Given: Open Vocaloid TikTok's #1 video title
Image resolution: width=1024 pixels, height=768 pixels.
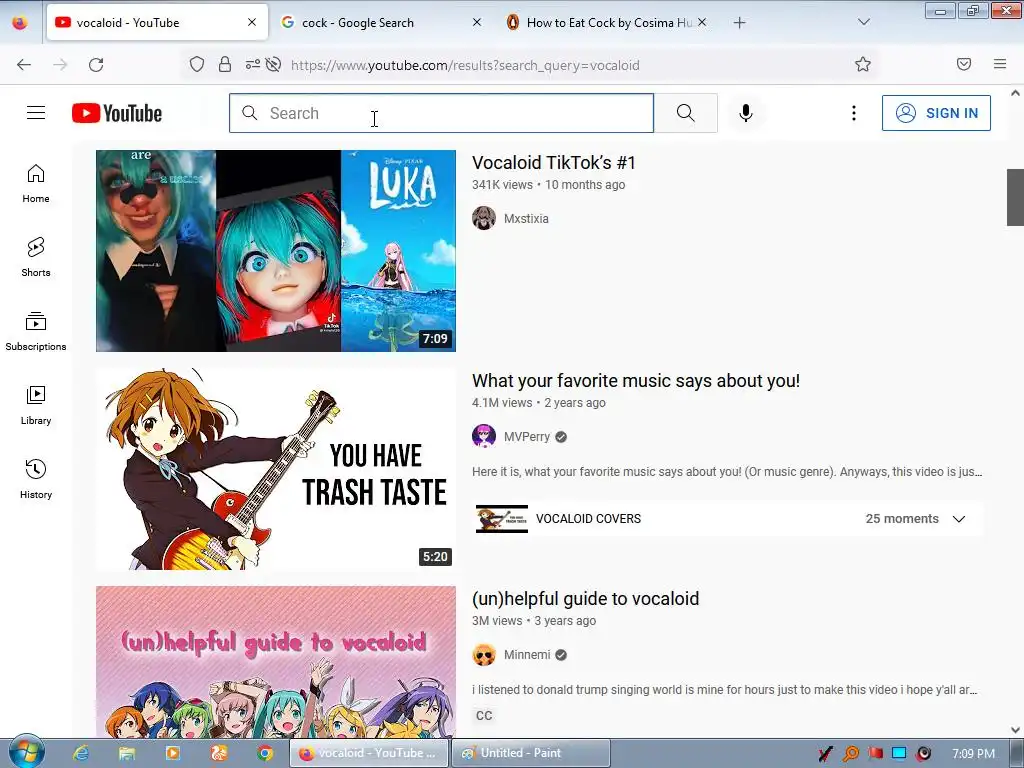Looking at the screenshot, I should click(x=554, y=163).
